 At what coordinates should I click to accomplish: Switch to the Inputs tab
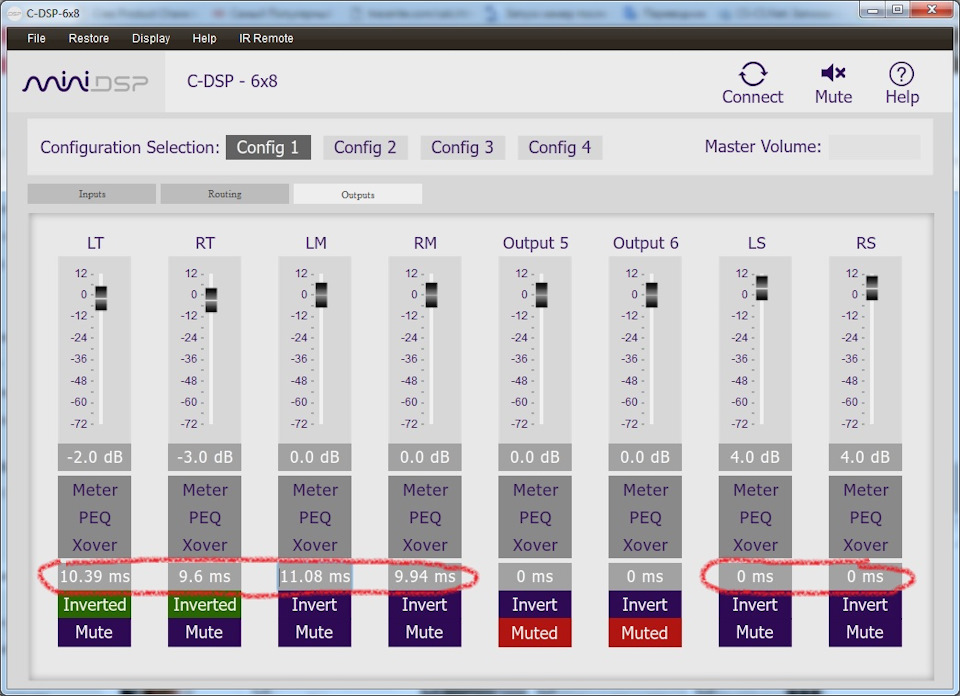pos(92,194)
